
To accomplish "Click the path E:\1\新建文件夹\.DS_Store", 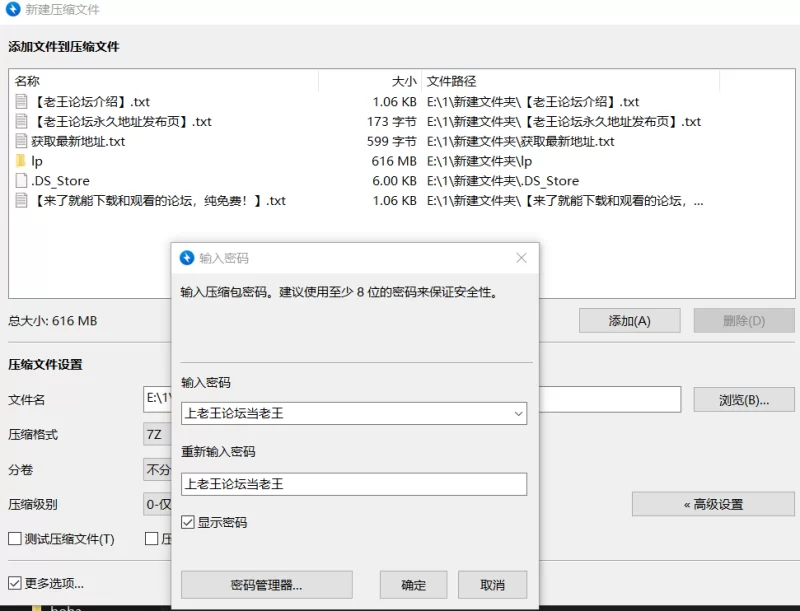I will [x=503, y=181].
